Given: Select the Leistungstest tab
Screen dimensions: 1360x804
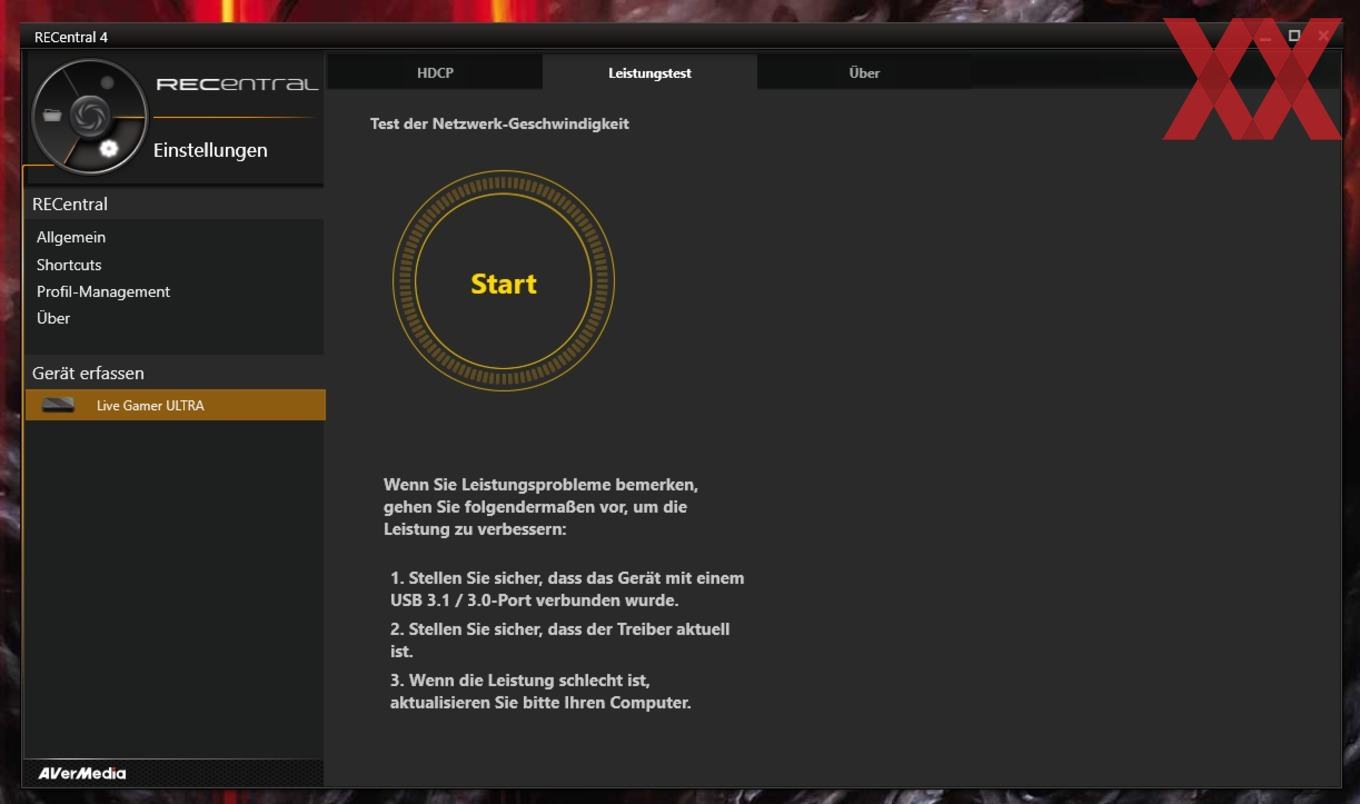Looking at the screenshot, I should [x=650, y=73].
